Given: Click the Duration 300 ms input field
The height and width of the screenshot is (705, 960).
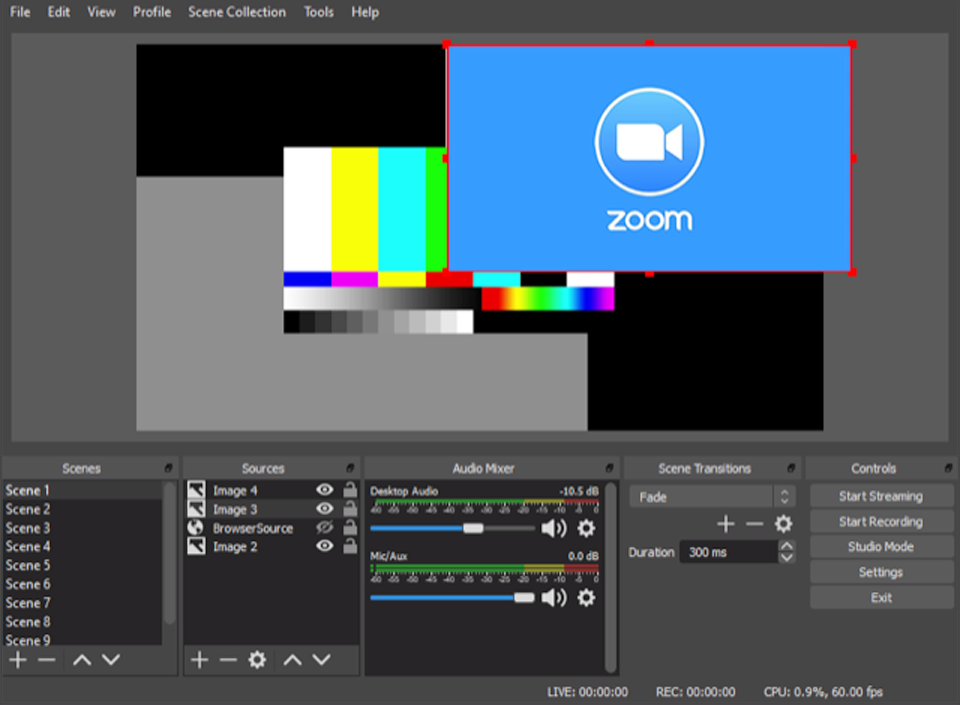Looking at the screenshot, I should click(729, 552).
